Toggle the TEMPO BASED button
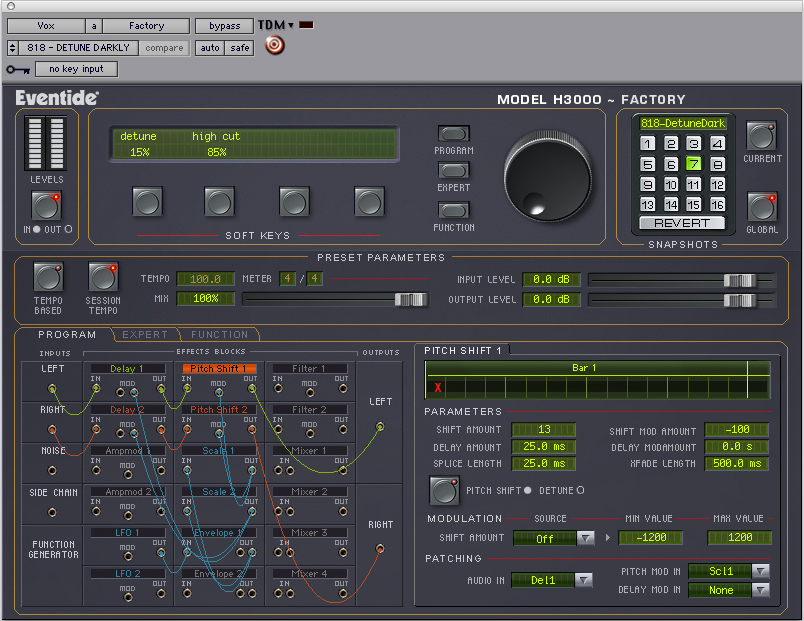Image resolution: width=804 pixels, height=621 pixels. tap(48, 277)
